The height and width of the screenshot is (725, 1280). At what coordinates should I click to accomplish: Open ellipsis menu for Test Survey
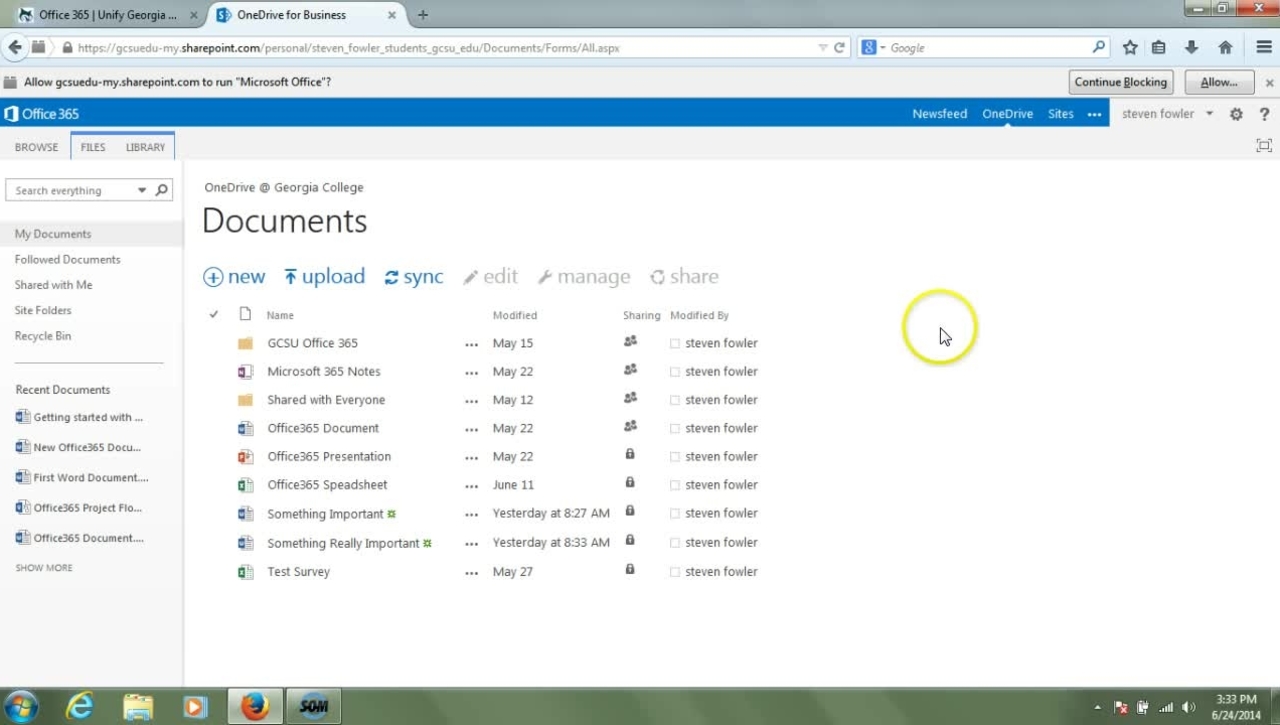click(471, 574)
